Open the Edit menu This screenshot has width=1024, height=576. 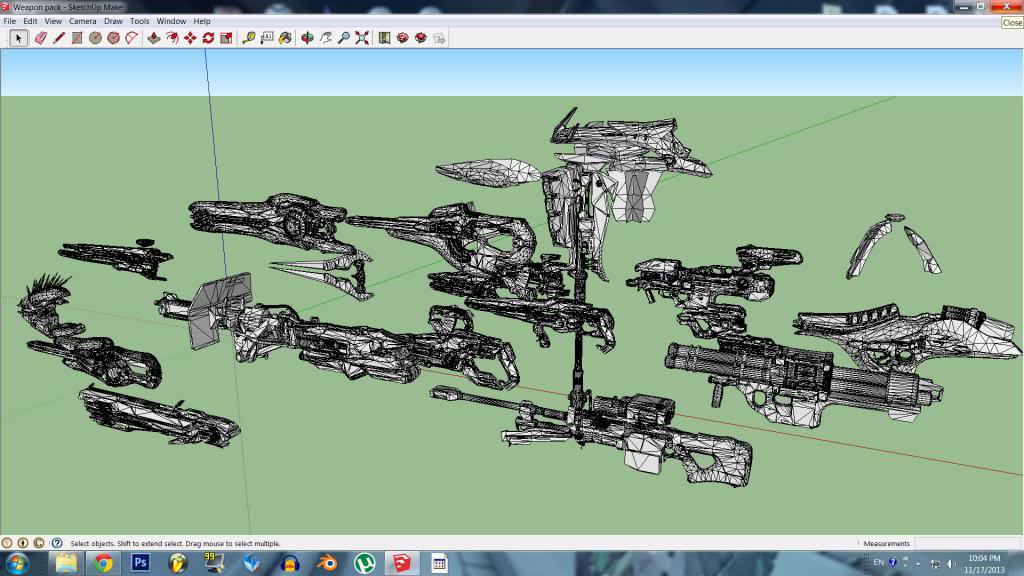(x=31, y=22)
